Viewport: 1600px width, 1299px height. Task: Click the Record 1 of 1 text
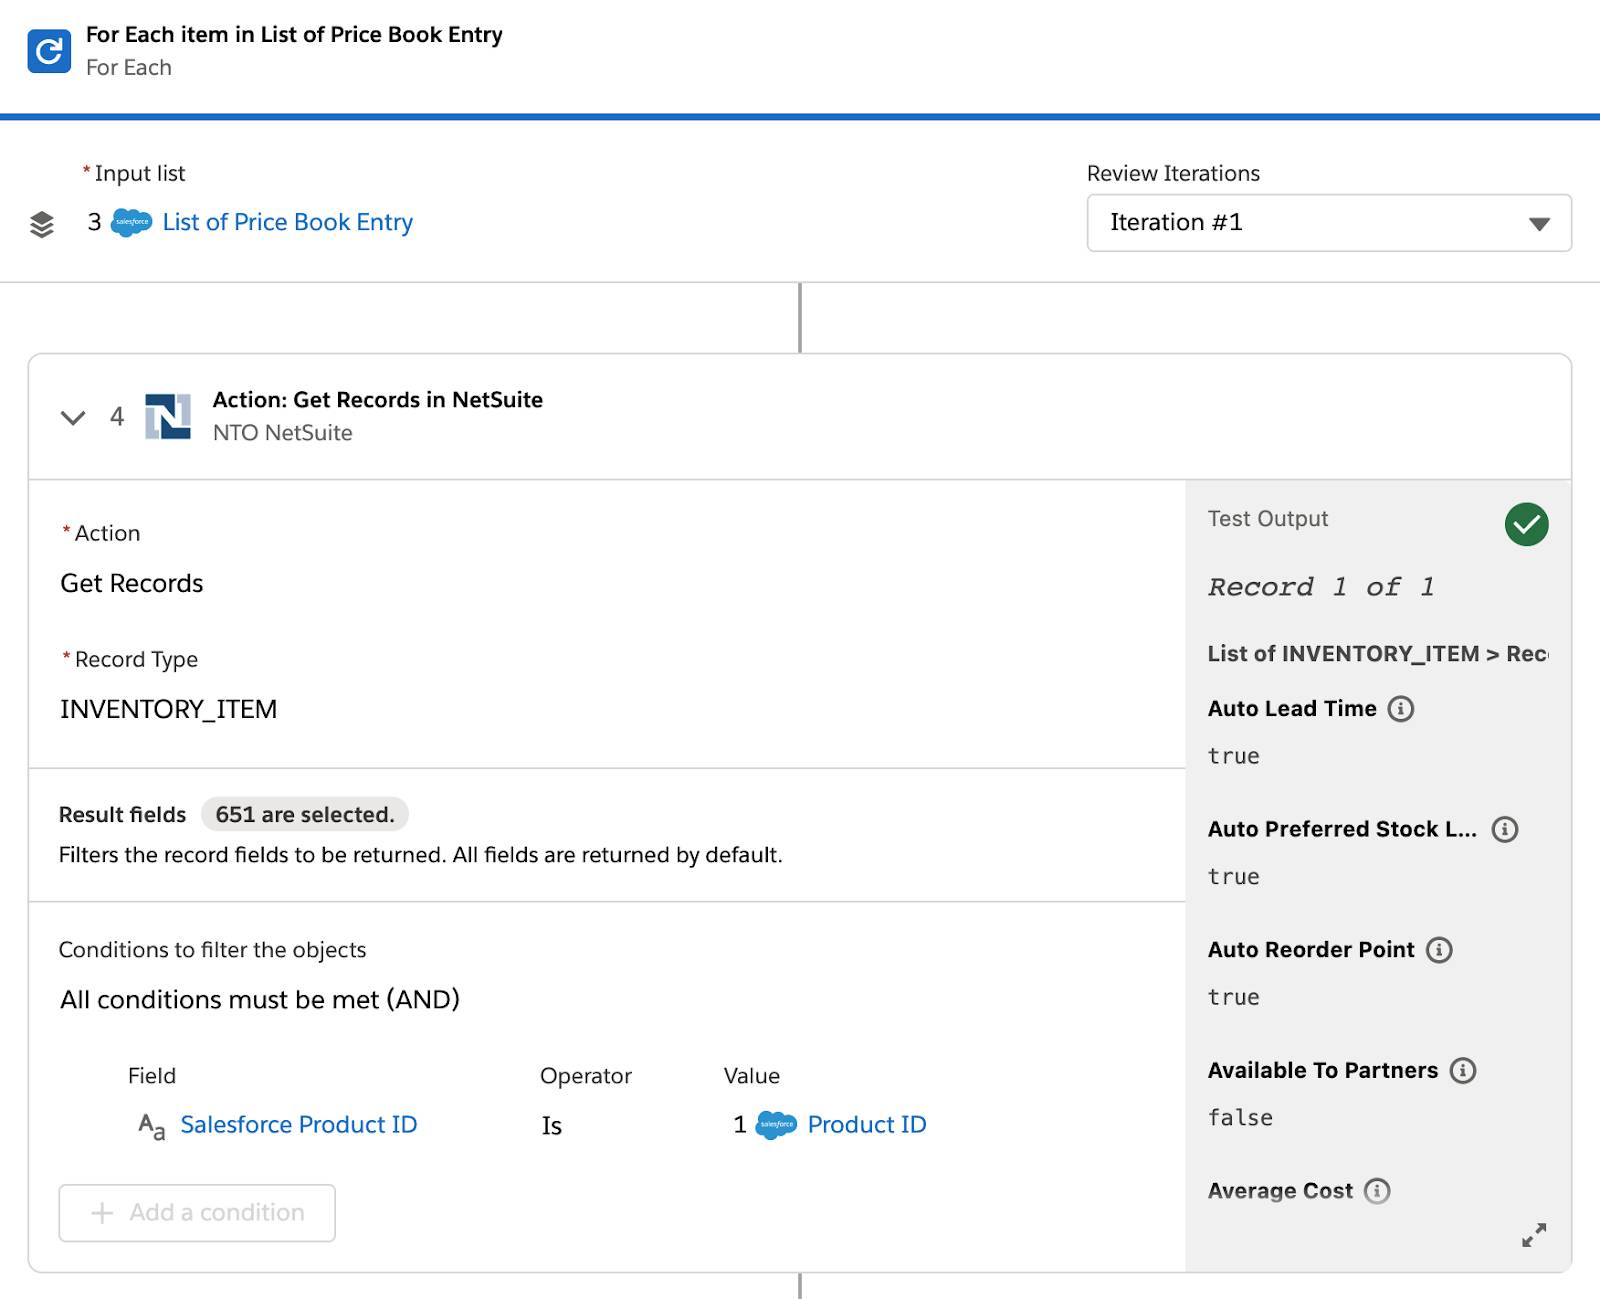(x=1321, y=587)
